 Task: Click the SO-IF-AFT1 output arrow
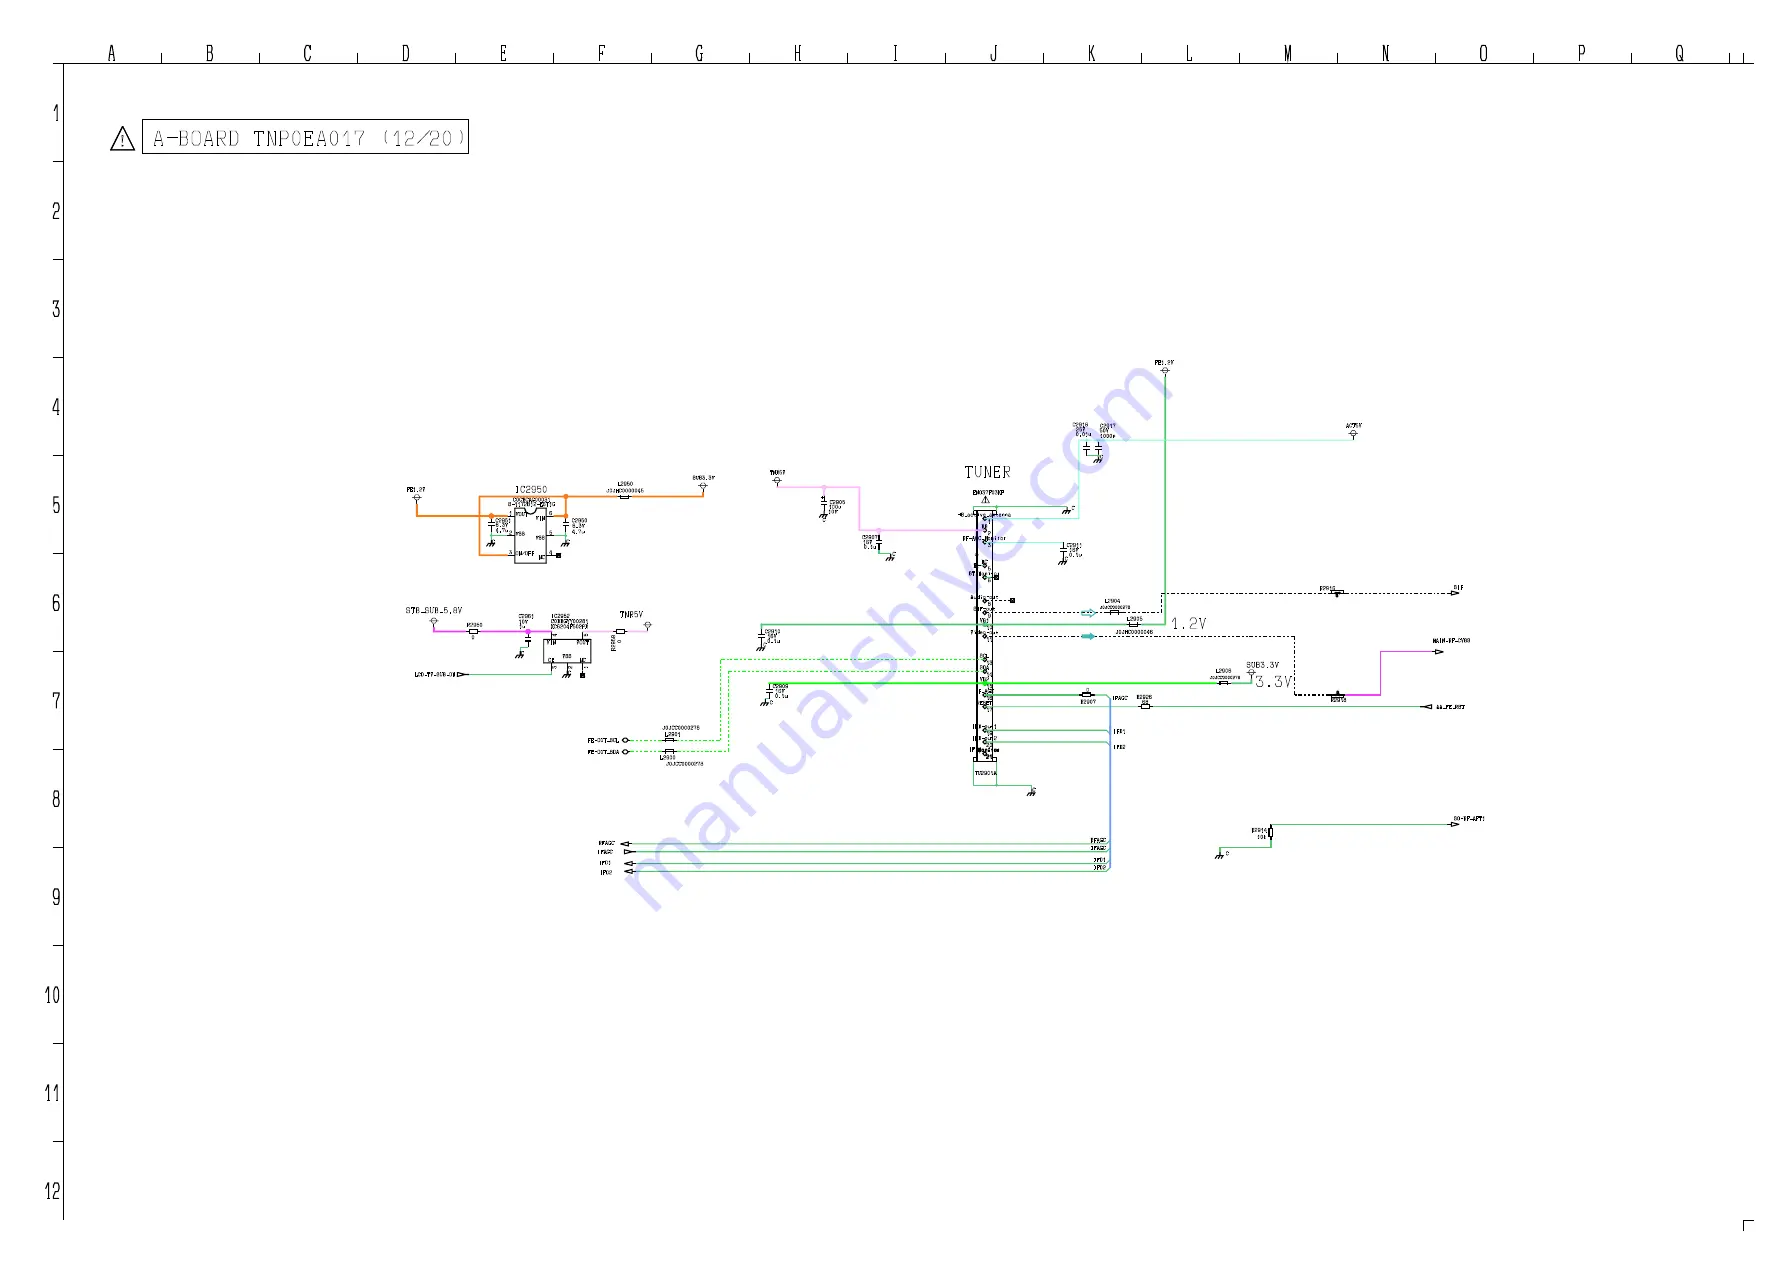(1455, 825)
